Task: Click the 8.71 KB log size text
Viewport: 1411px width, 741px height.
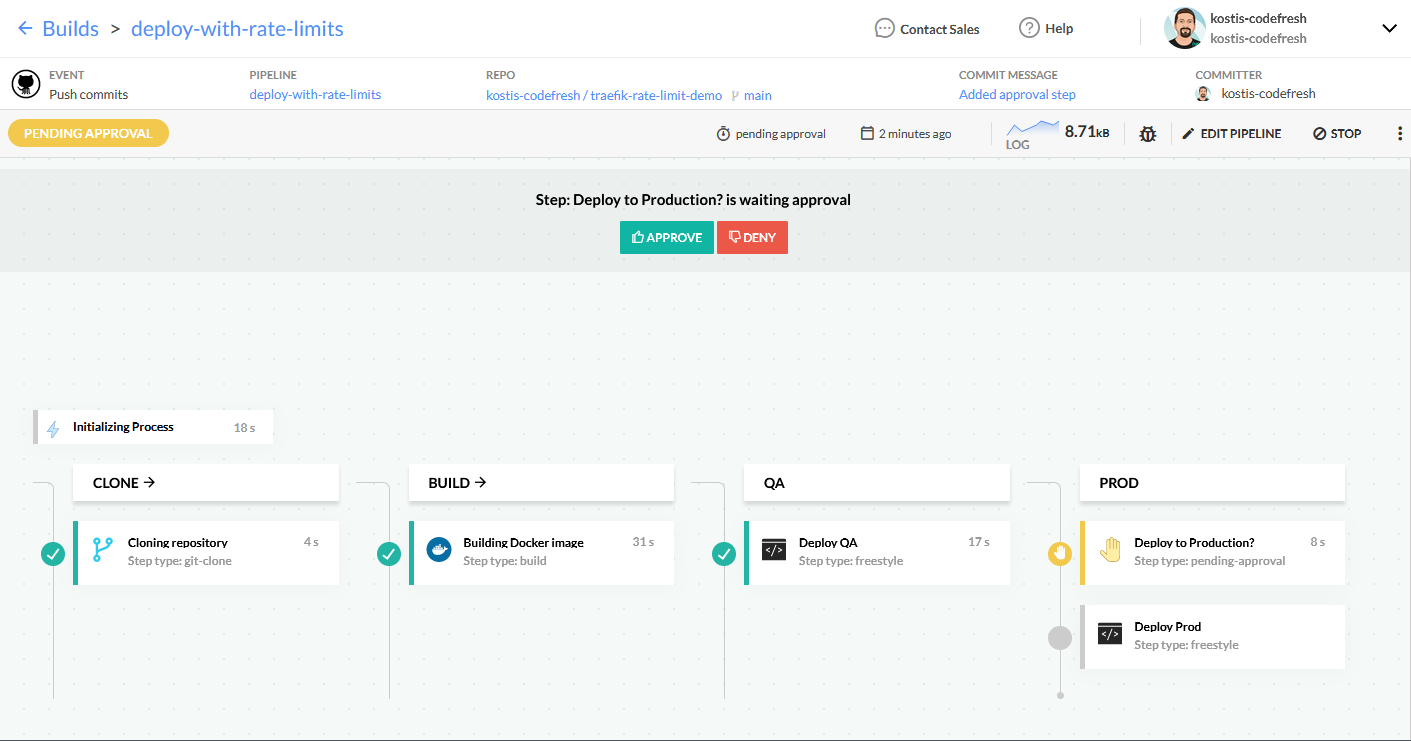Action: (1087, 132)
